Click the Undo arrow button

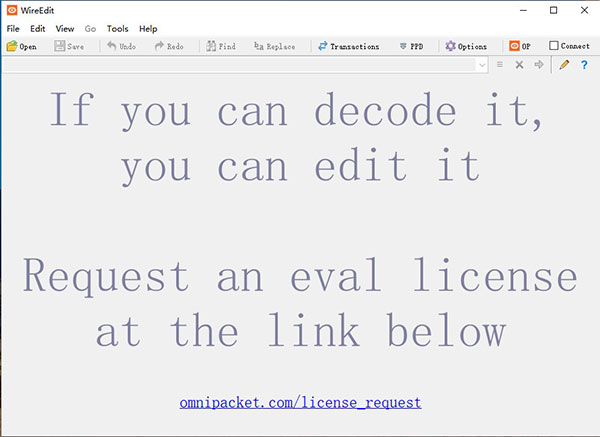point(121,46)
